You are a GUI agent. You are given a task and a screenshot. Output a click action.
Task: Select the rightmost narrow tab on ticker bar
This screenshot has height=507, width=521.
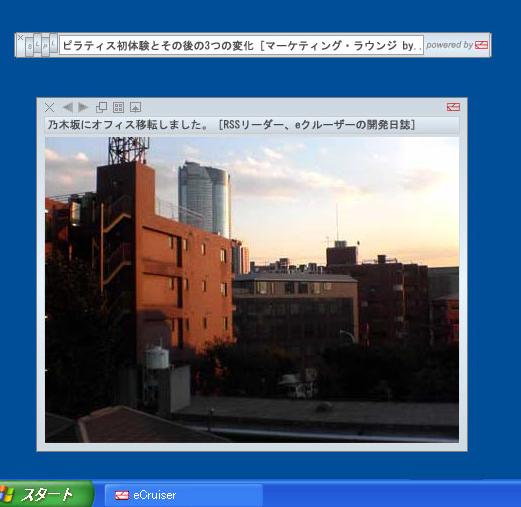coord(53,43)
